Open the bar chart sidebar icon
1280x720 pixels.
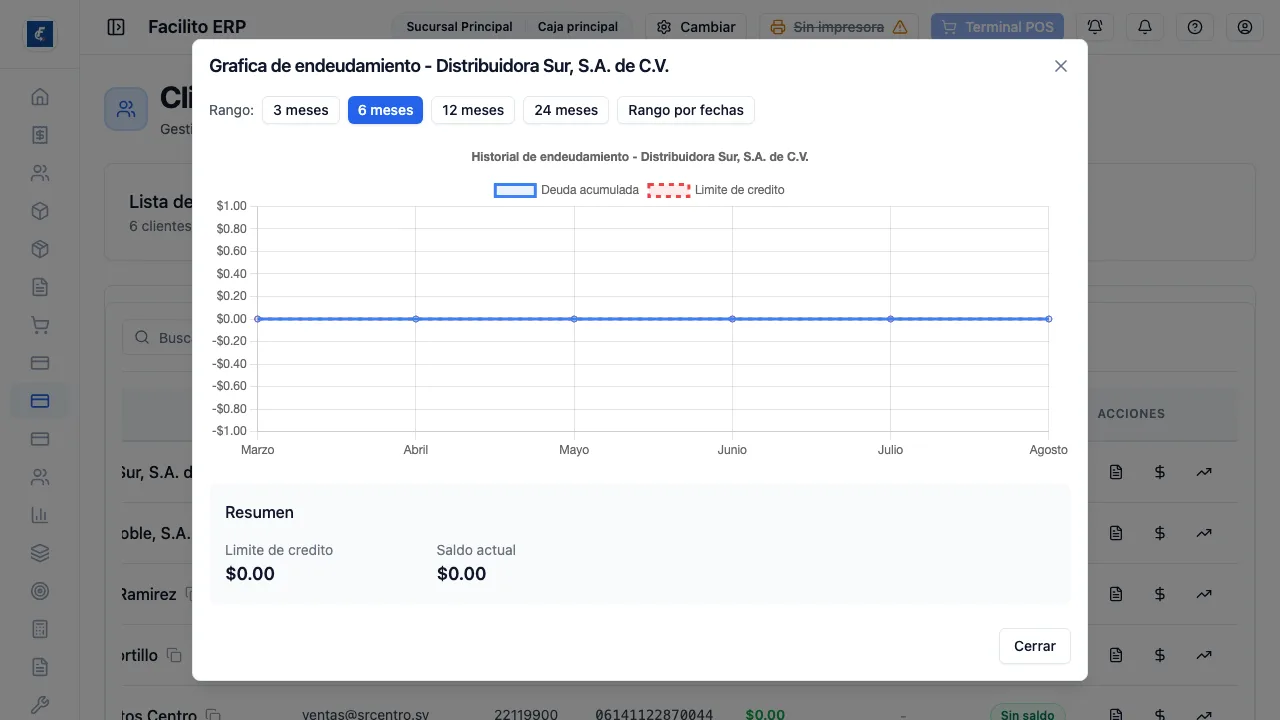pos(40,515)
